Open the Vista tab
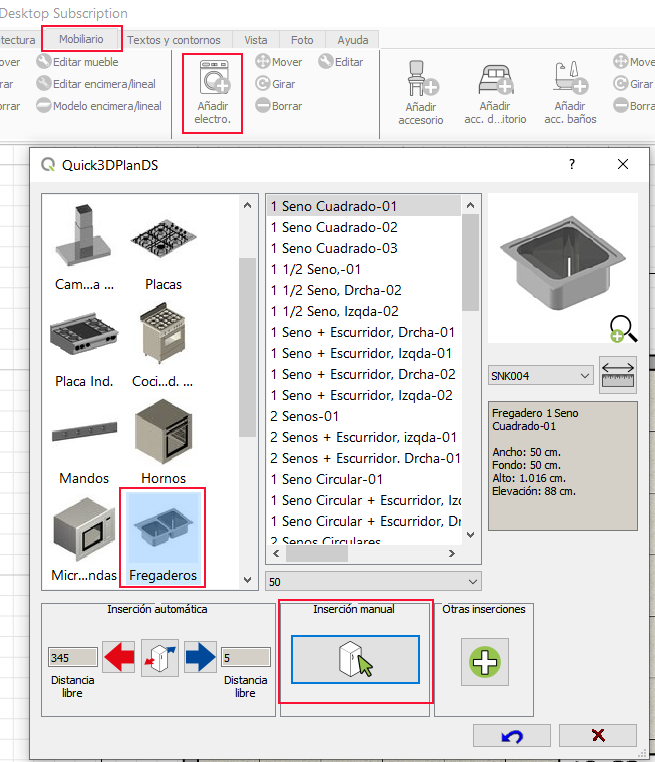The width and height of the screenshot is (655, 762). [255, 40]
